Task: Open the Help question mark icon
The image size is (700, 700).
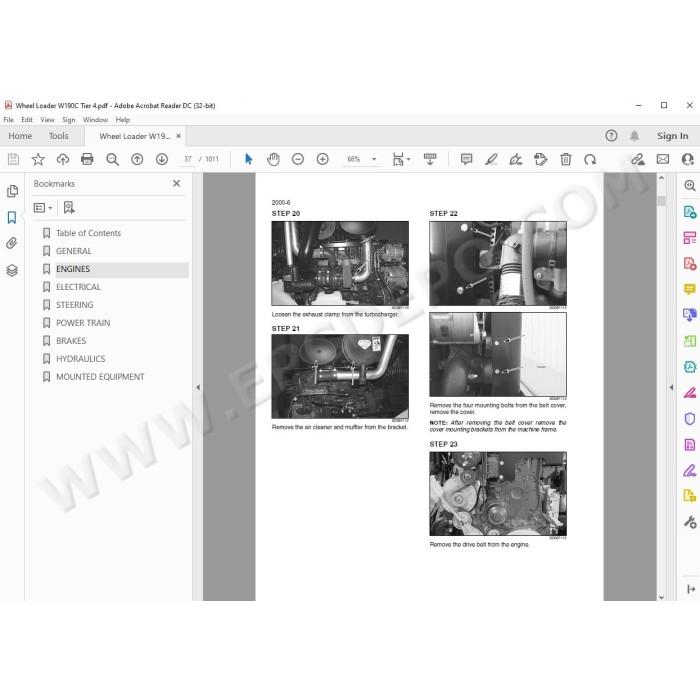Action: [611, 136]
